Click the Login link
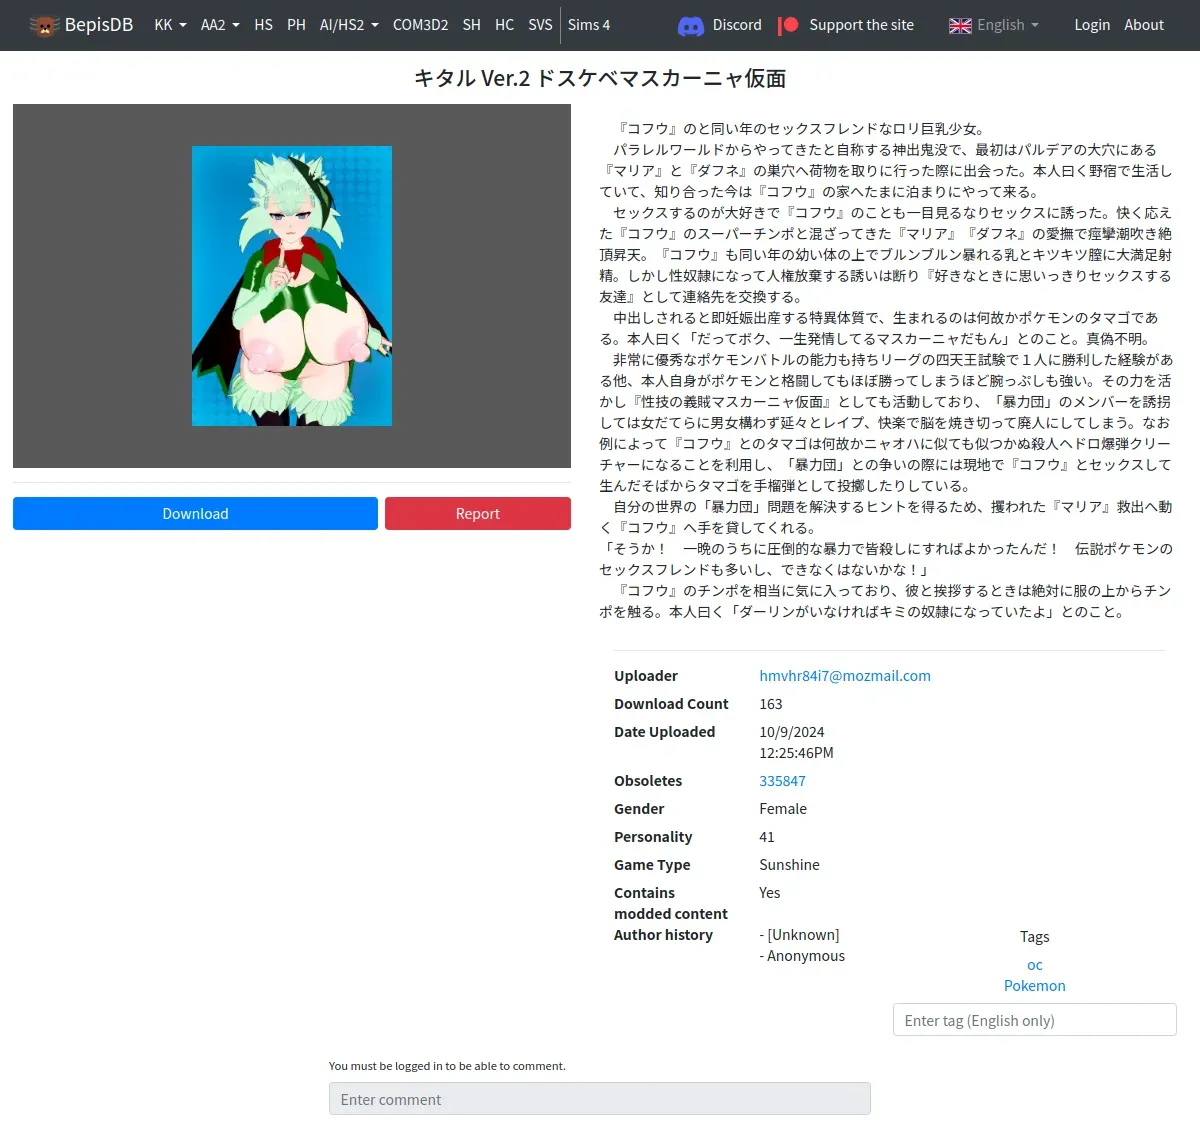1200x1136 pixels. (1092, 25)
